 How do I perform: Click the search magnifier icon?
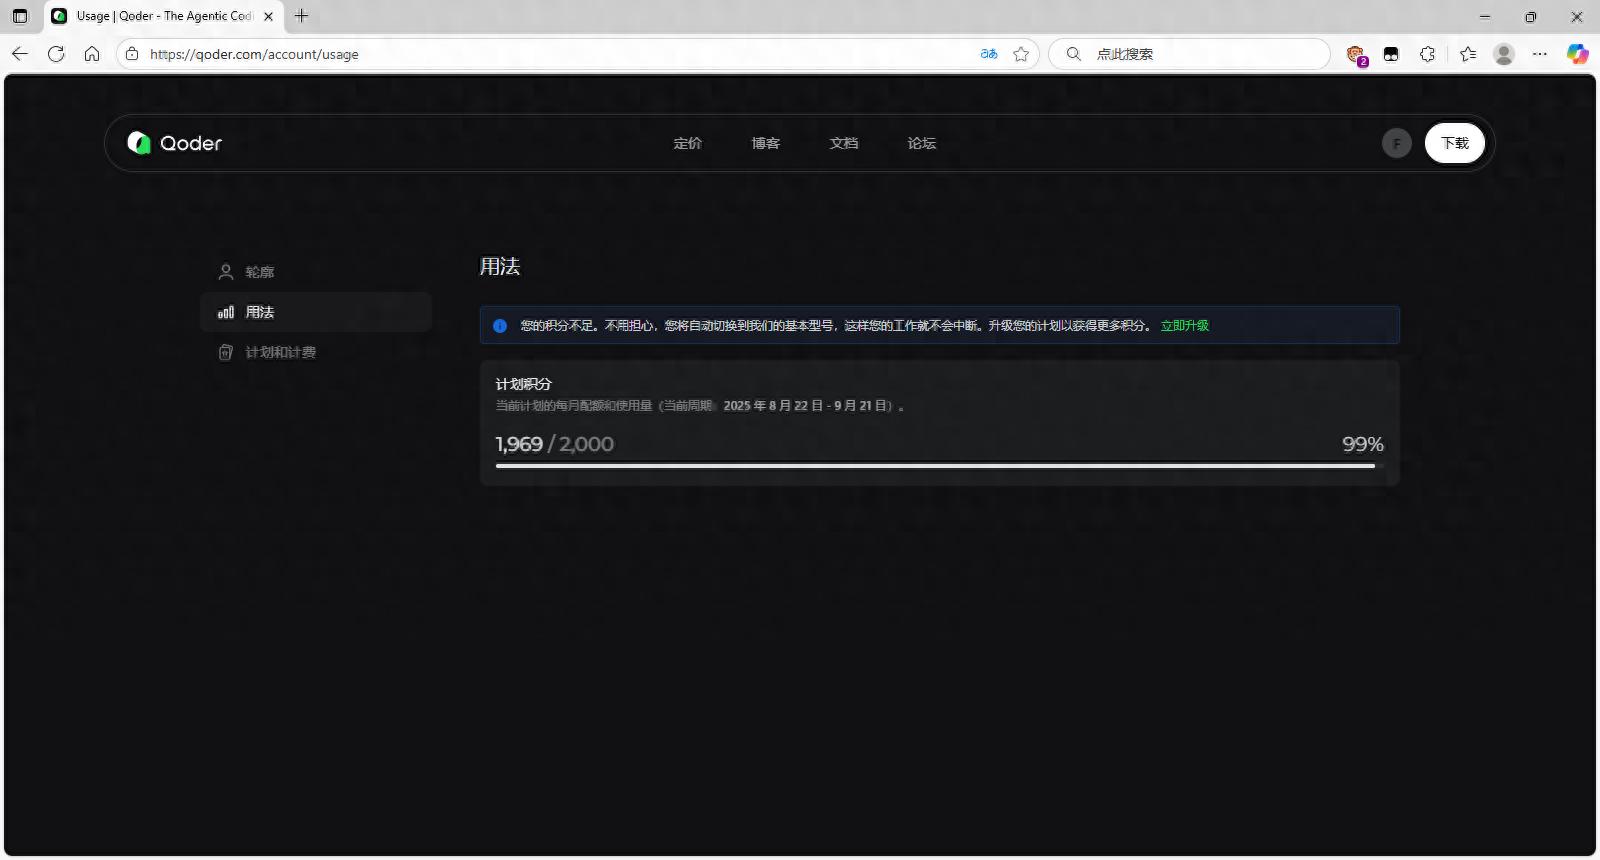1073,54
